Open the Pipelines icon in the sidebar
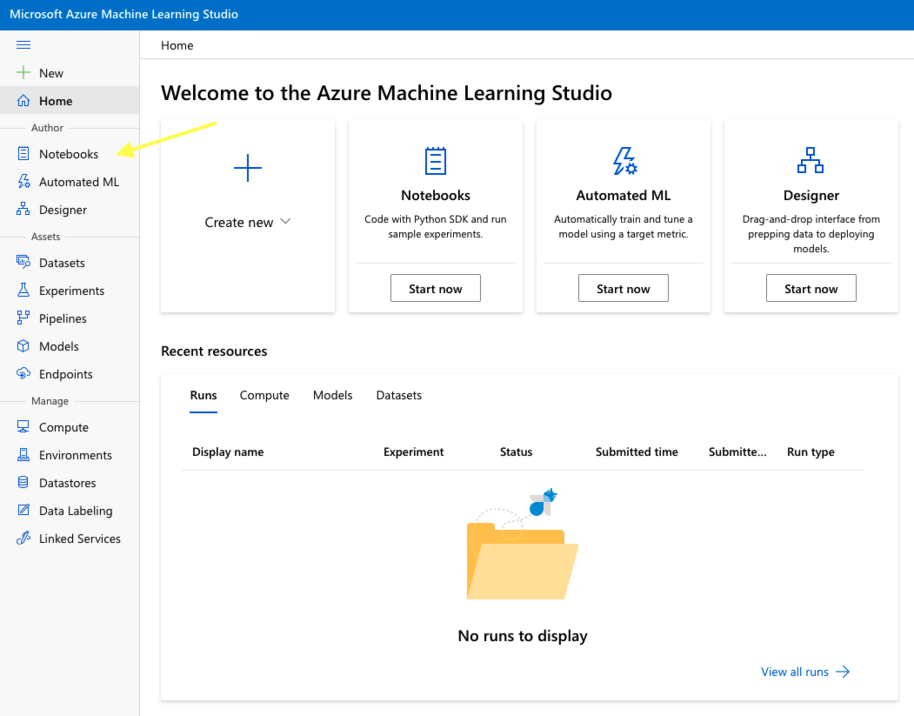The image size is (914, 716). pyautogui.click(x=24, y=319)
